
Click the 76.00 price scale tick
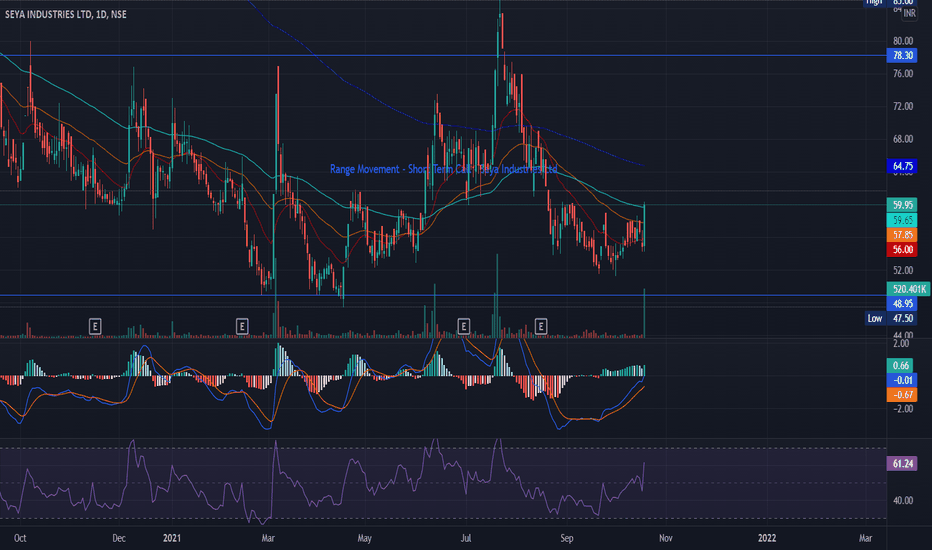903,74
